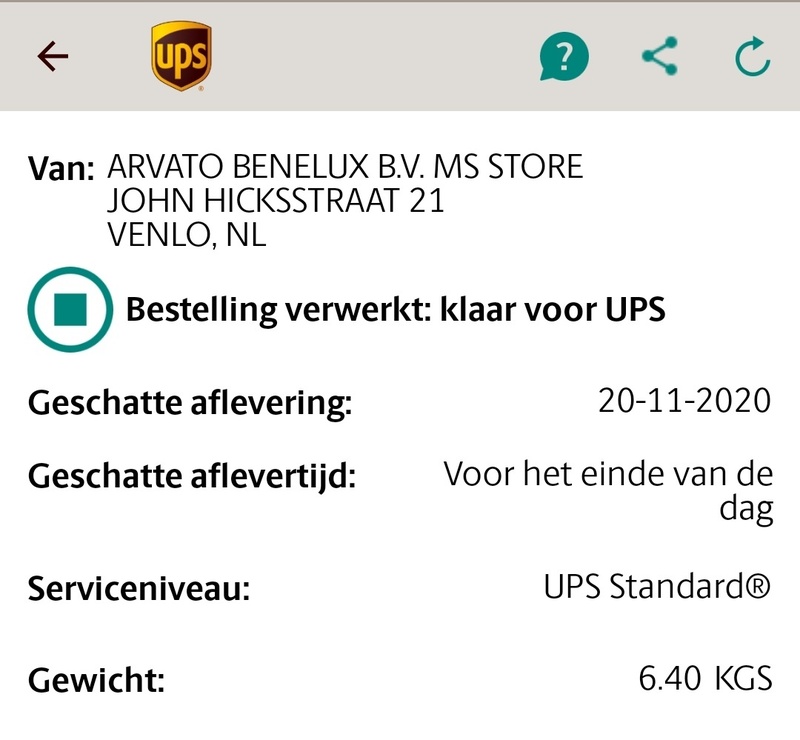Image resolution: width=800 pixels, height=740 pixels.
Task: Tap the 'Geschatte aflevertijd:' label
Action: tap(193, 476)
